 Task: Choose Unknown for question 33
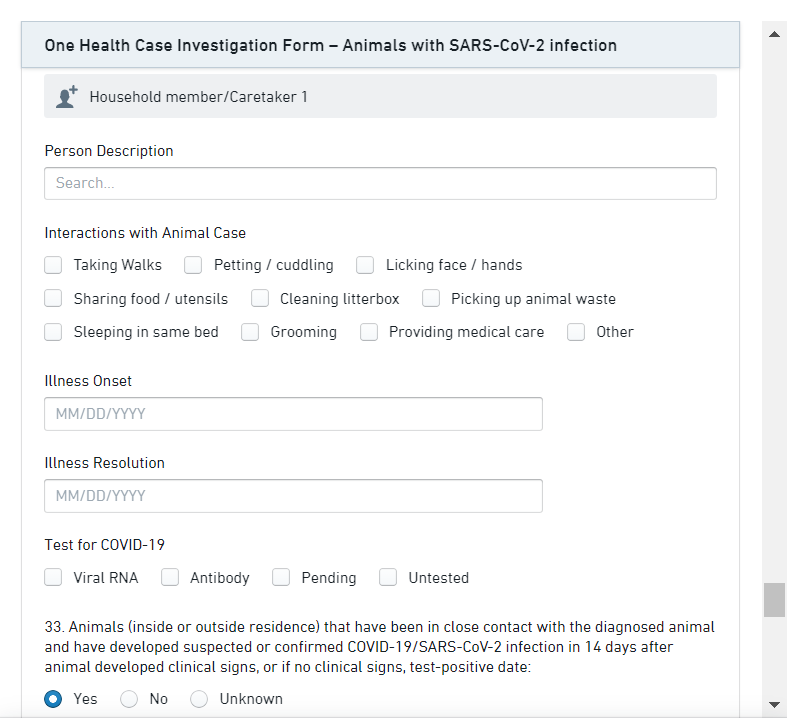[199, 699]
